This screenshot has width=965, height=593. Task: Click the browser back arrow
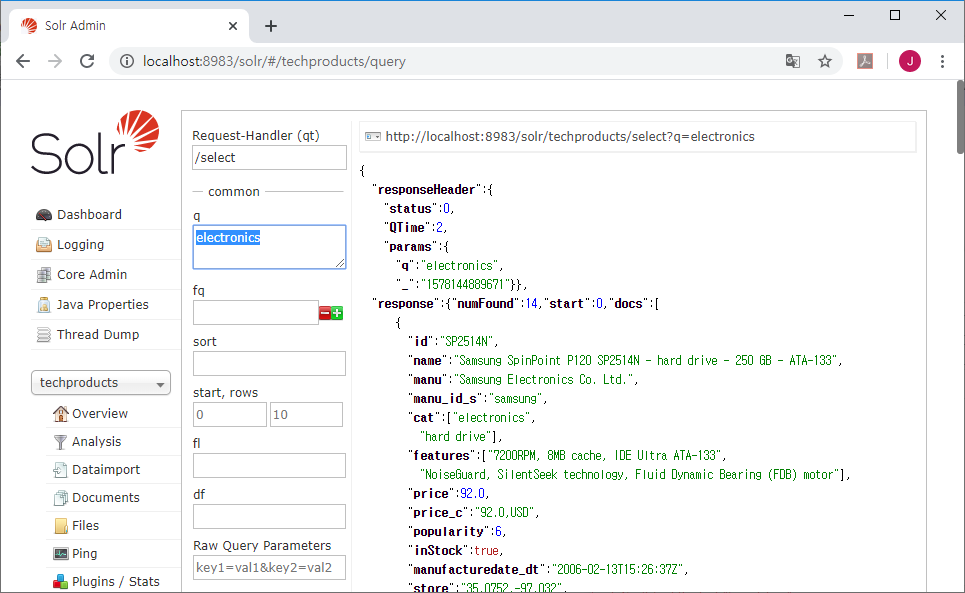23,61
